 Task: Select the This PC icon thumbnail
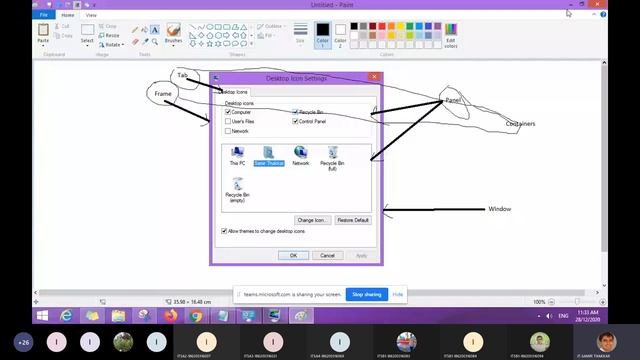click(x=237, y=156)
